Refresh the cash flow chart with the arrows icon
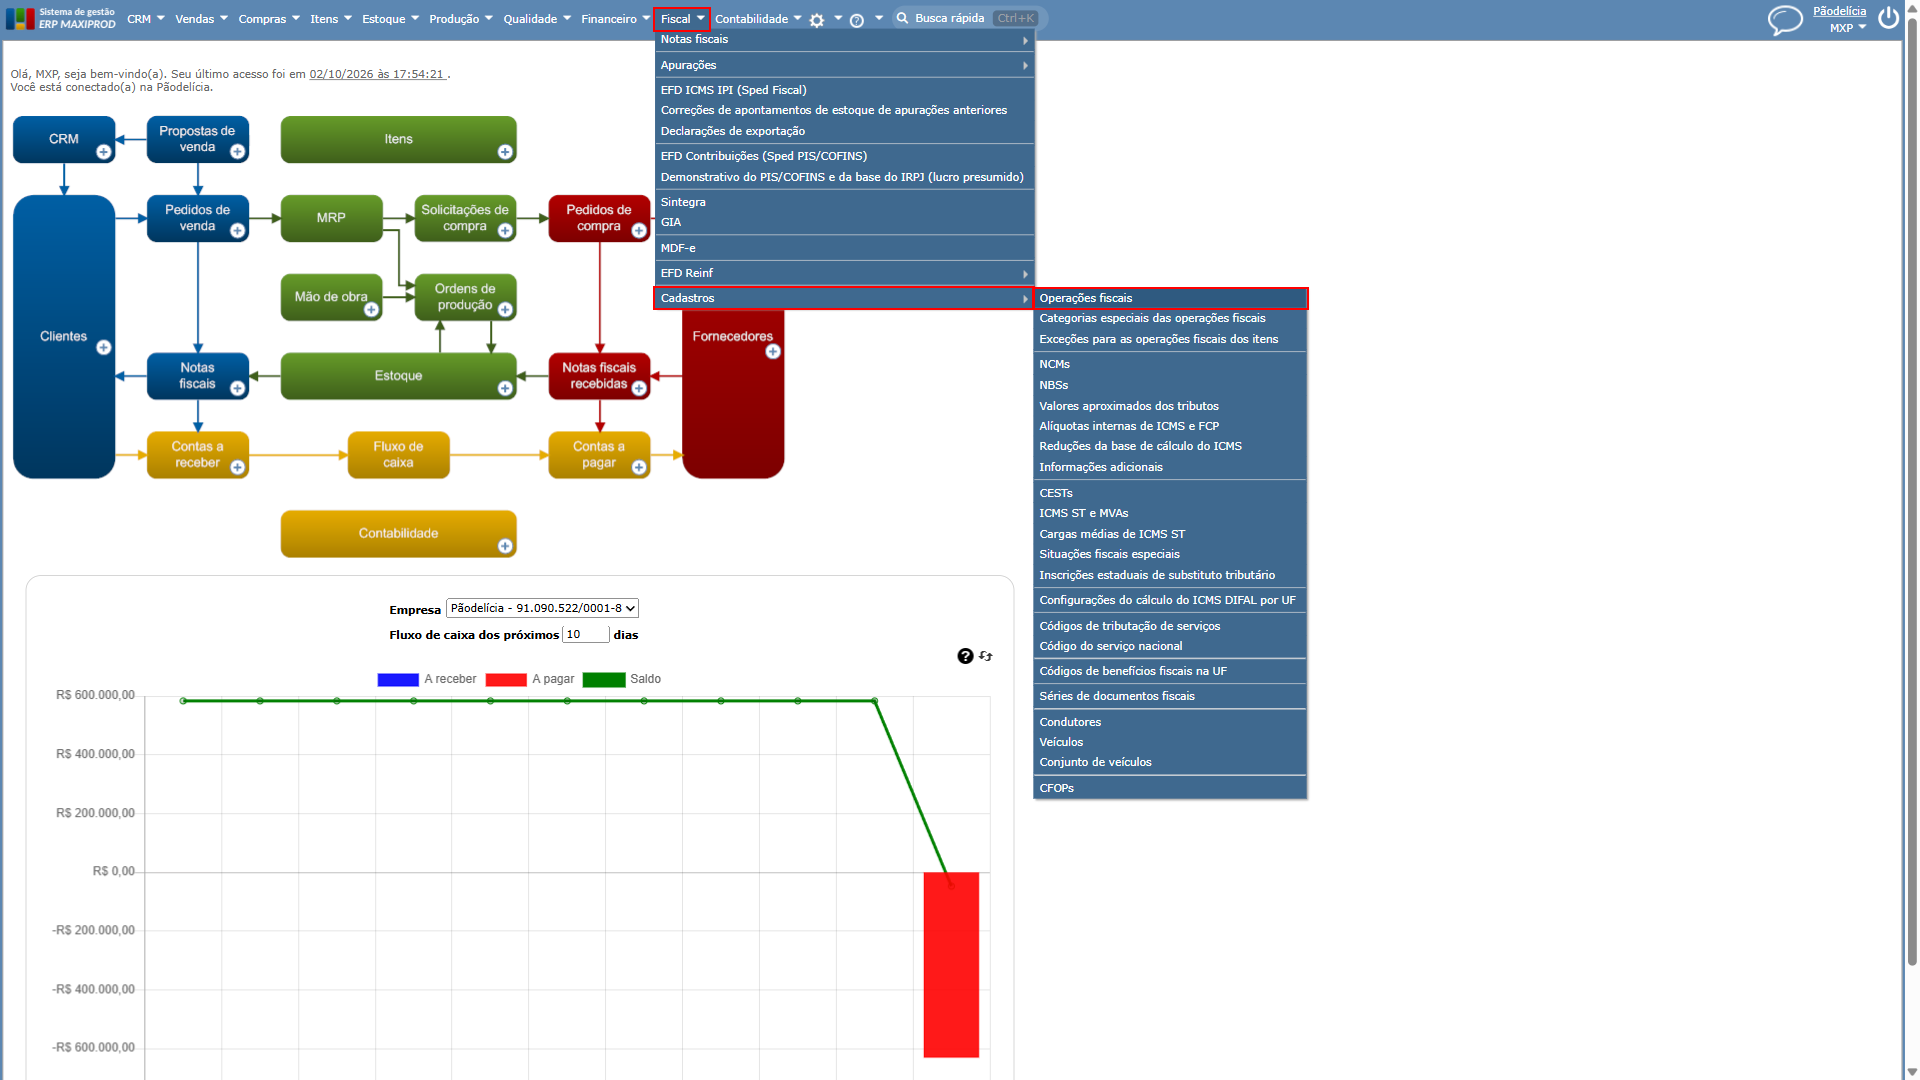Image resolution: width=1920 pixels, height=1080 pixels. click(986, 656)
